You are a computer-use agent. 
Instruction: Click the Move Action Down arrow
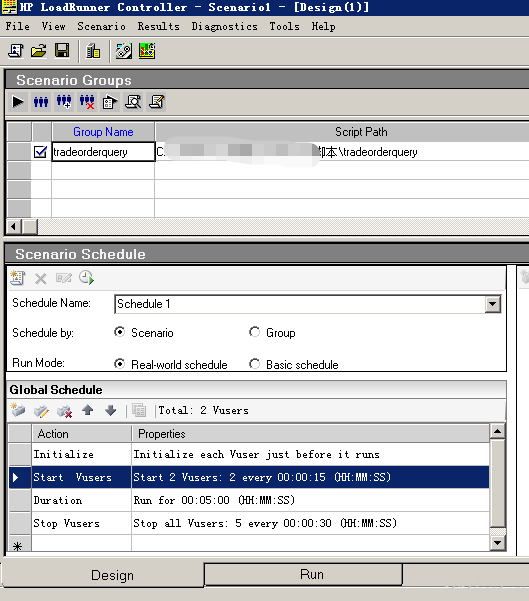click(x=110, y=411)
